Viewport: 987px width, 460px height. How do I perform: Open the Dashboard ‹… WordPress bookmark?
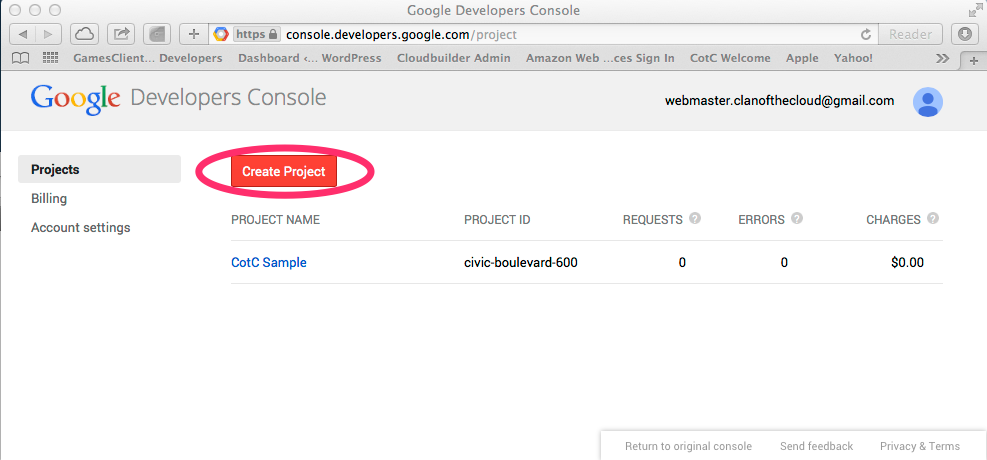click(310, 58)
